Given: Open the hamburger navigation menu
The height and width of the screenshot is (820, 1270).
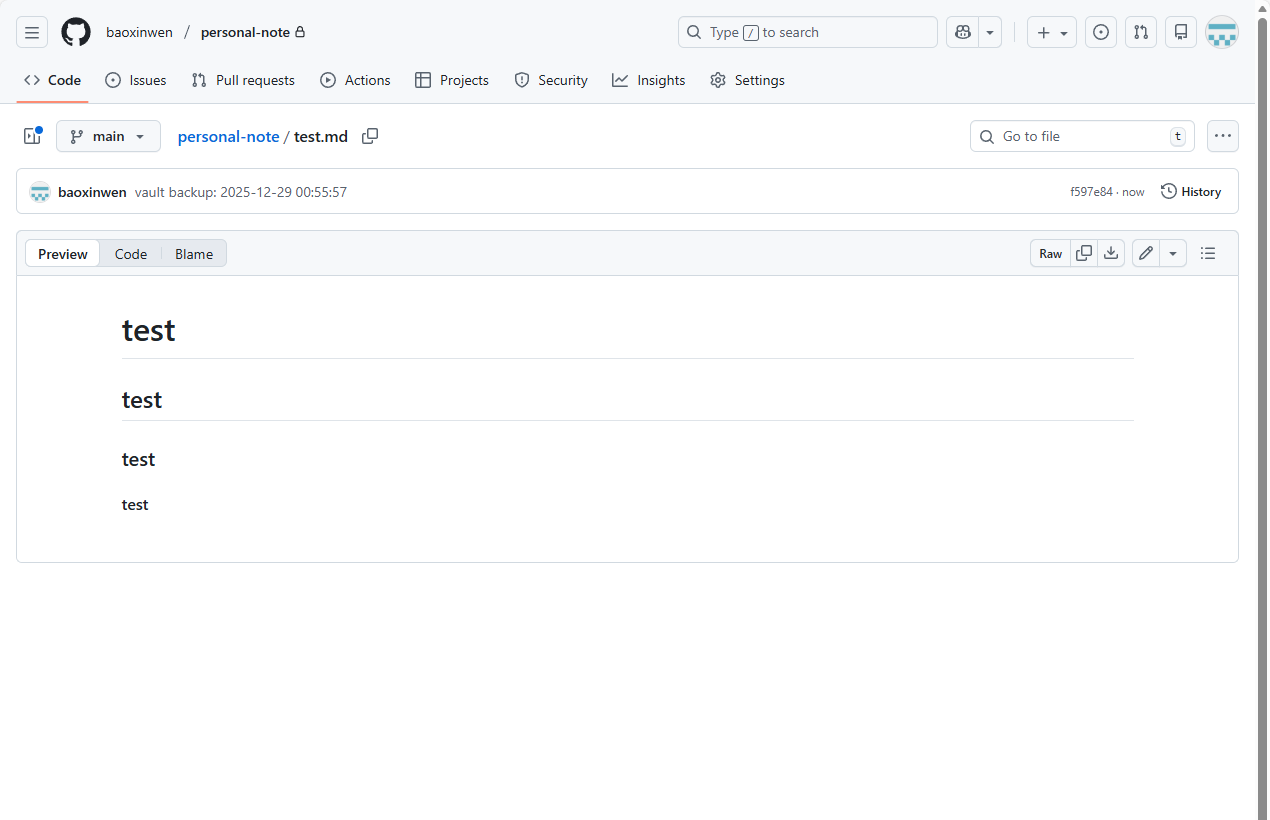Looking at the screenshot, I should (x=32, y=32).
